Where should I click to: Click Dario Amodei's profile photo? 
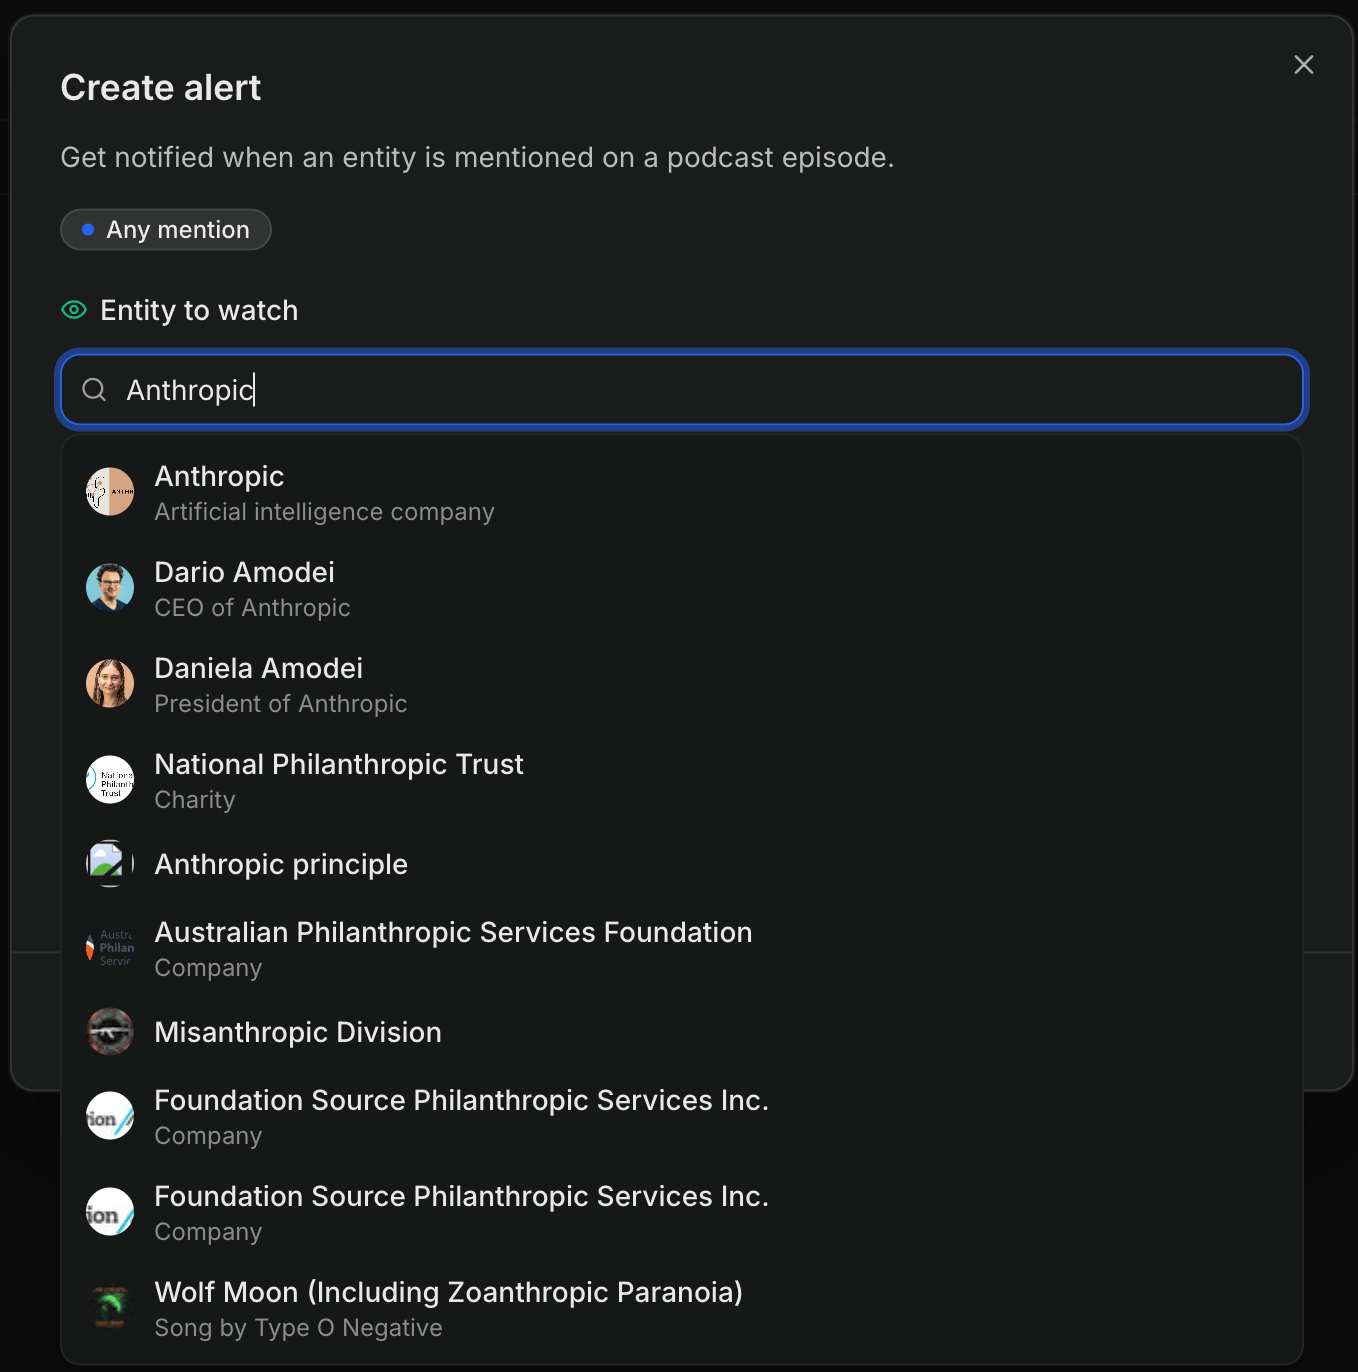(110, 588)
